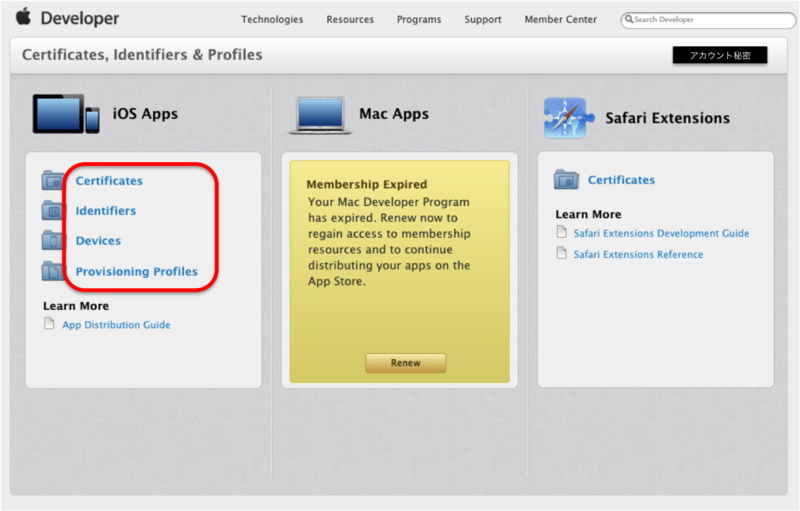Open iOS Apps Certificates link

click(x=109, y=181)
